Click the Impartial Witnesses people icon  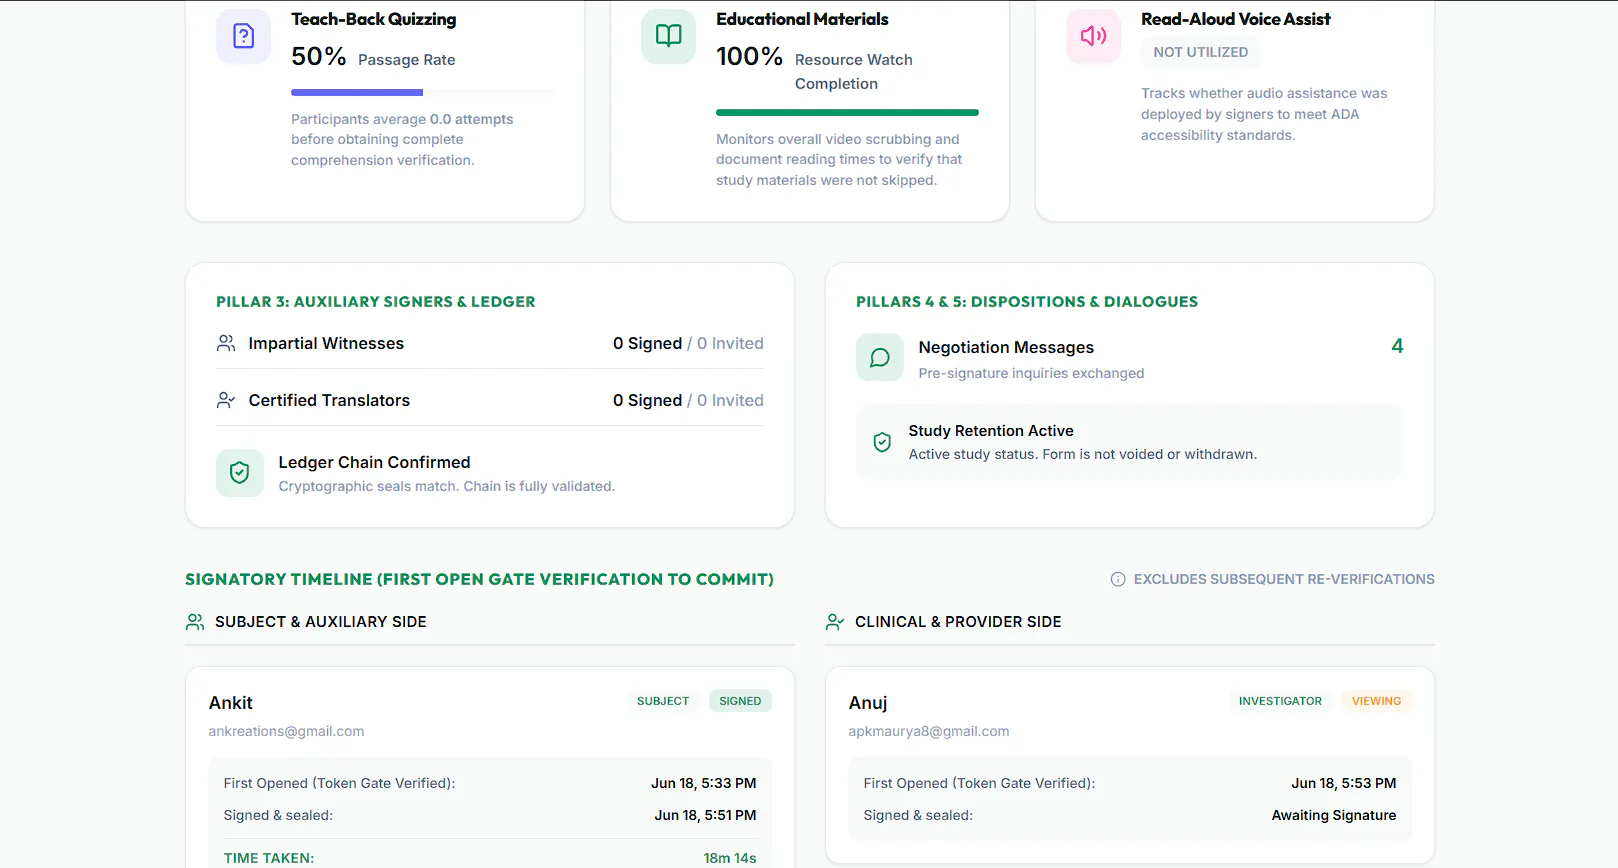pos(226,343)
